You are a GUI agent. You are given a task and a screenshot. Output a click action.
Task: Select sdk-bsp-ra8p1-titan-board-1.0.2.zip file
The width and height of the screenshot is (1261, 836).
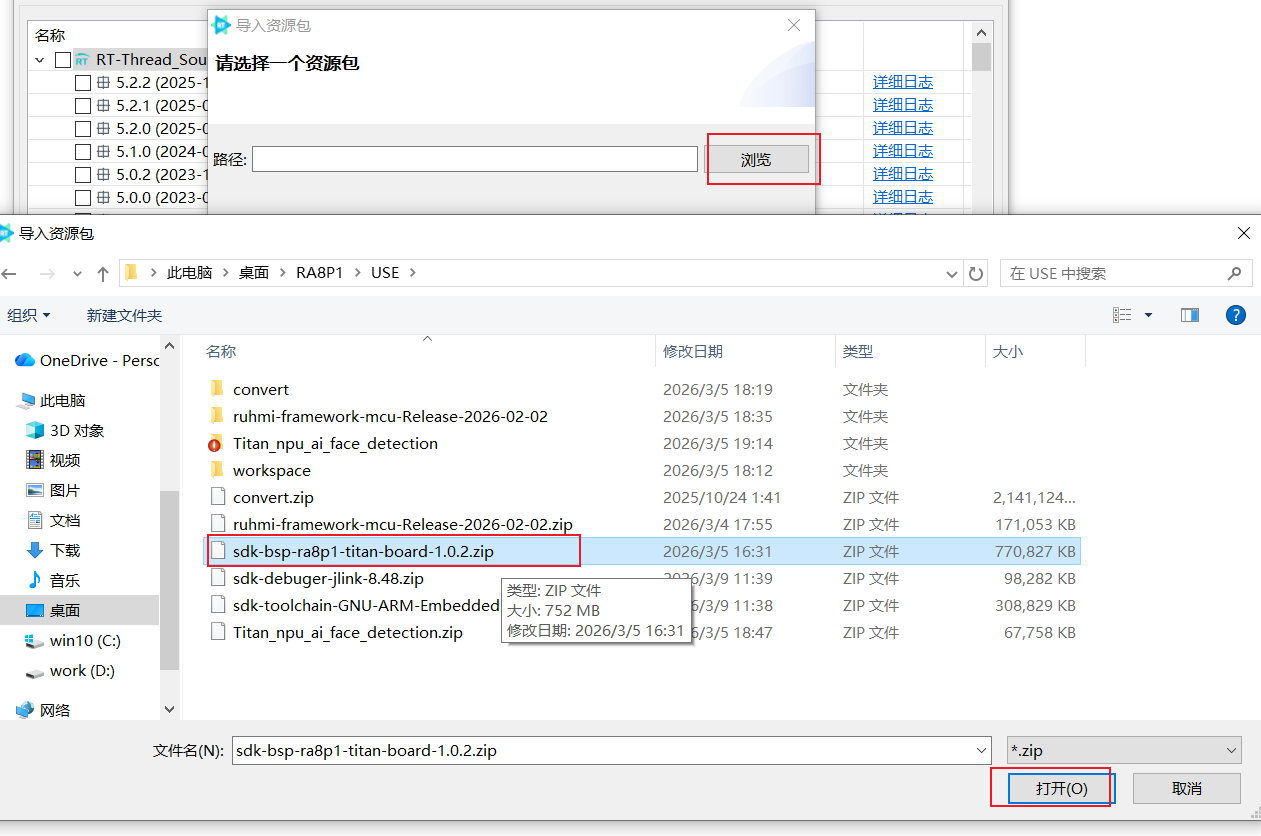[x=363, y=551]
